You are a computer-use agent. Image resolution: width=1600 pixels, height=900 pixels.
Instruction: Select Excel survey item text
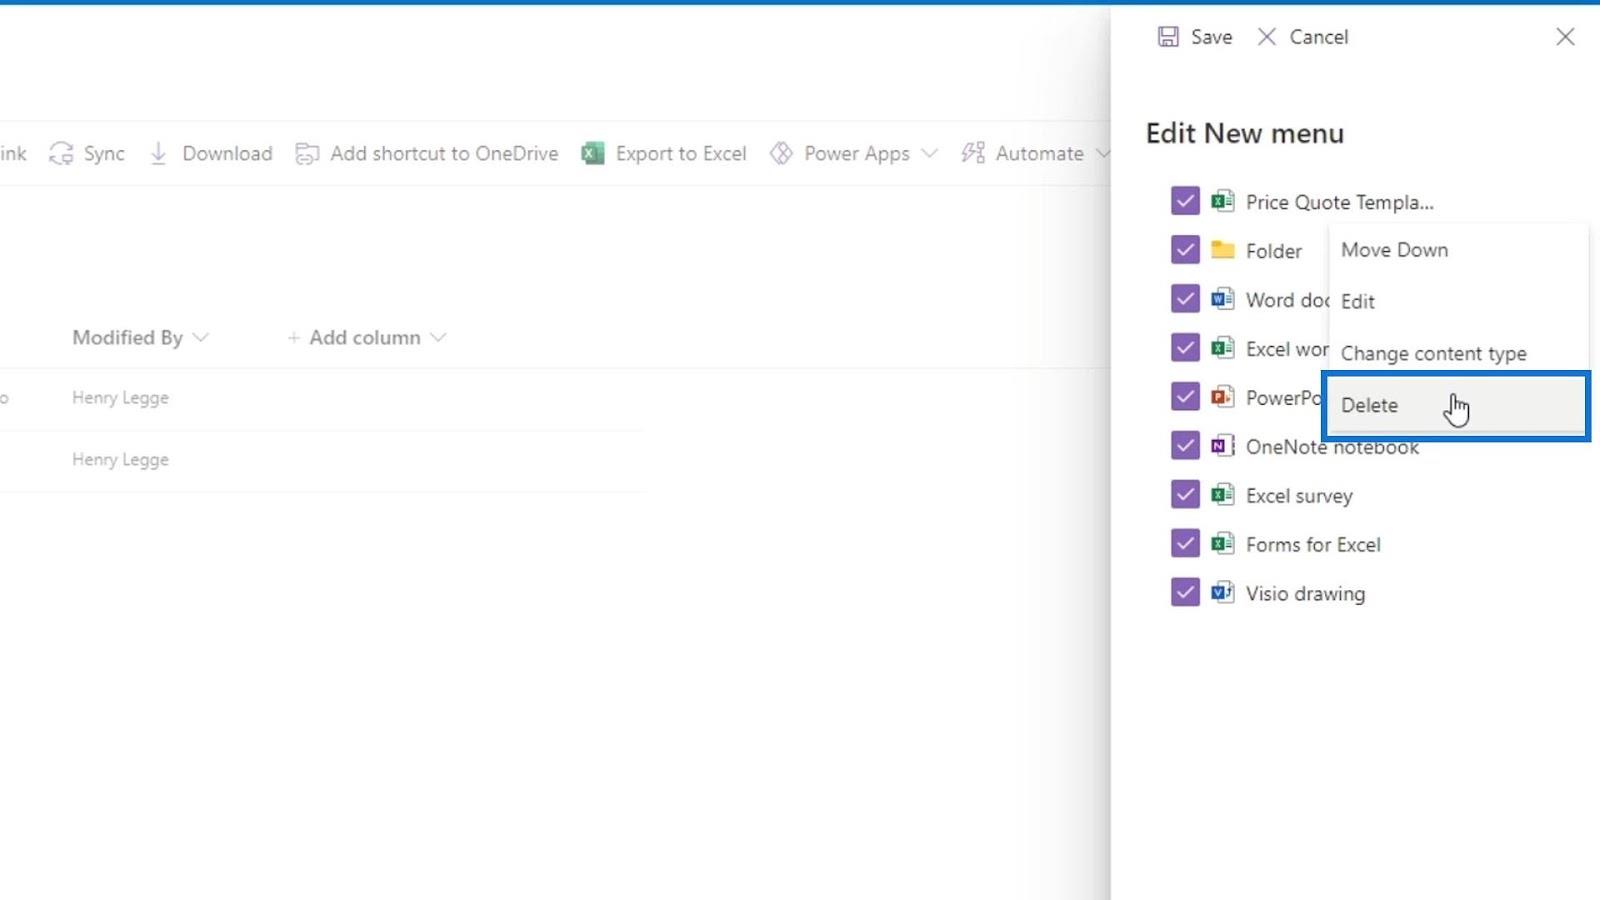click(x=1299, y=496)
